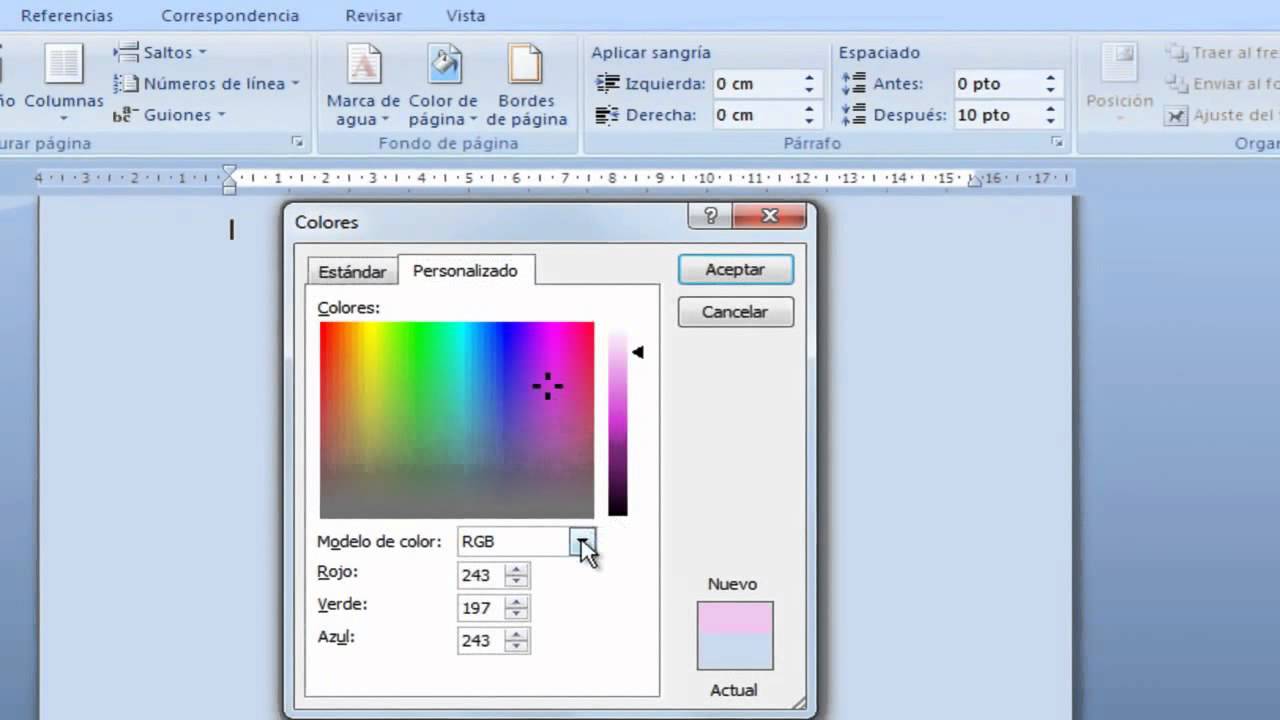Close the Colores dialog
This screenshot has height=720, width=1280.
(769, 215)
